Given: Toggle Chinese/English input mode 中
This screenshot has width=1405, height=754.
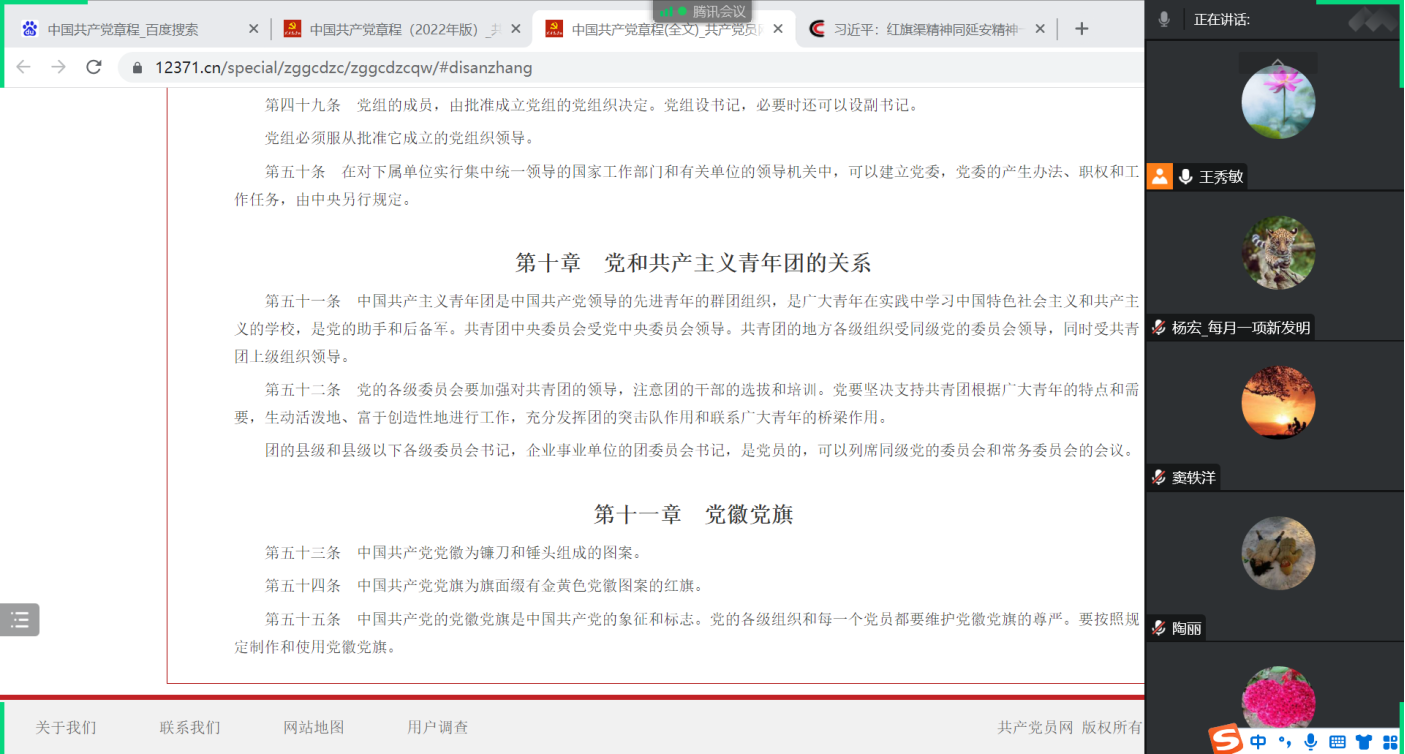Looking at the screenshot, I should click(1258, 741).
